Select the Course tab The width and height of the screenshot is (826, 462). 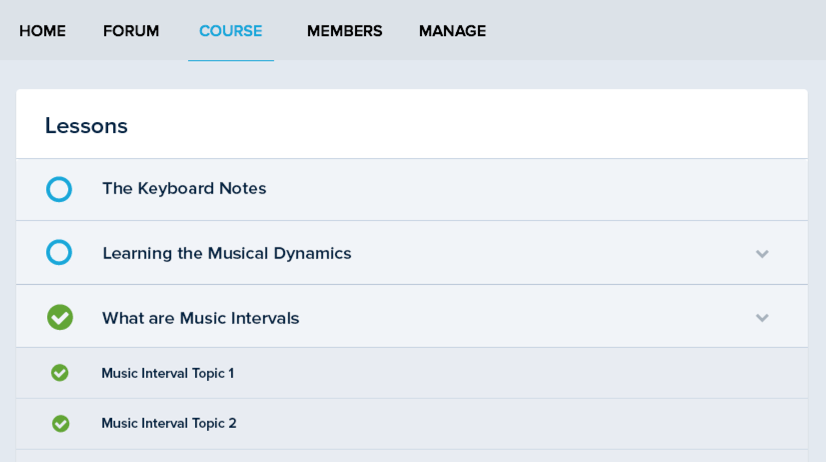[230, 31]
